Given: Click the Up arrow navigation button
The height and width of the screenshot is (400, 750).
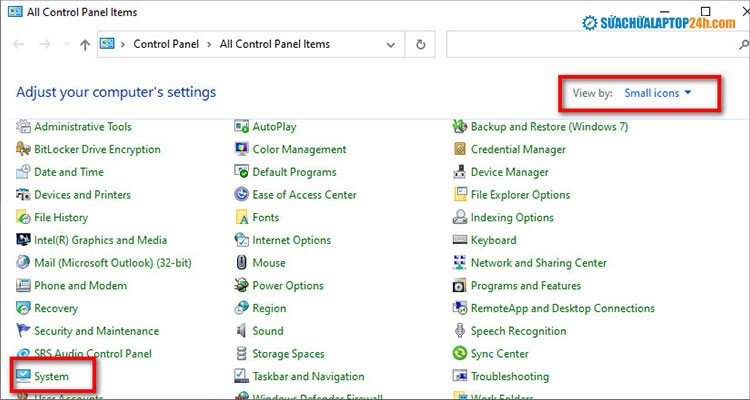Looking at the screenshot, I should click(x=85, y=45).
